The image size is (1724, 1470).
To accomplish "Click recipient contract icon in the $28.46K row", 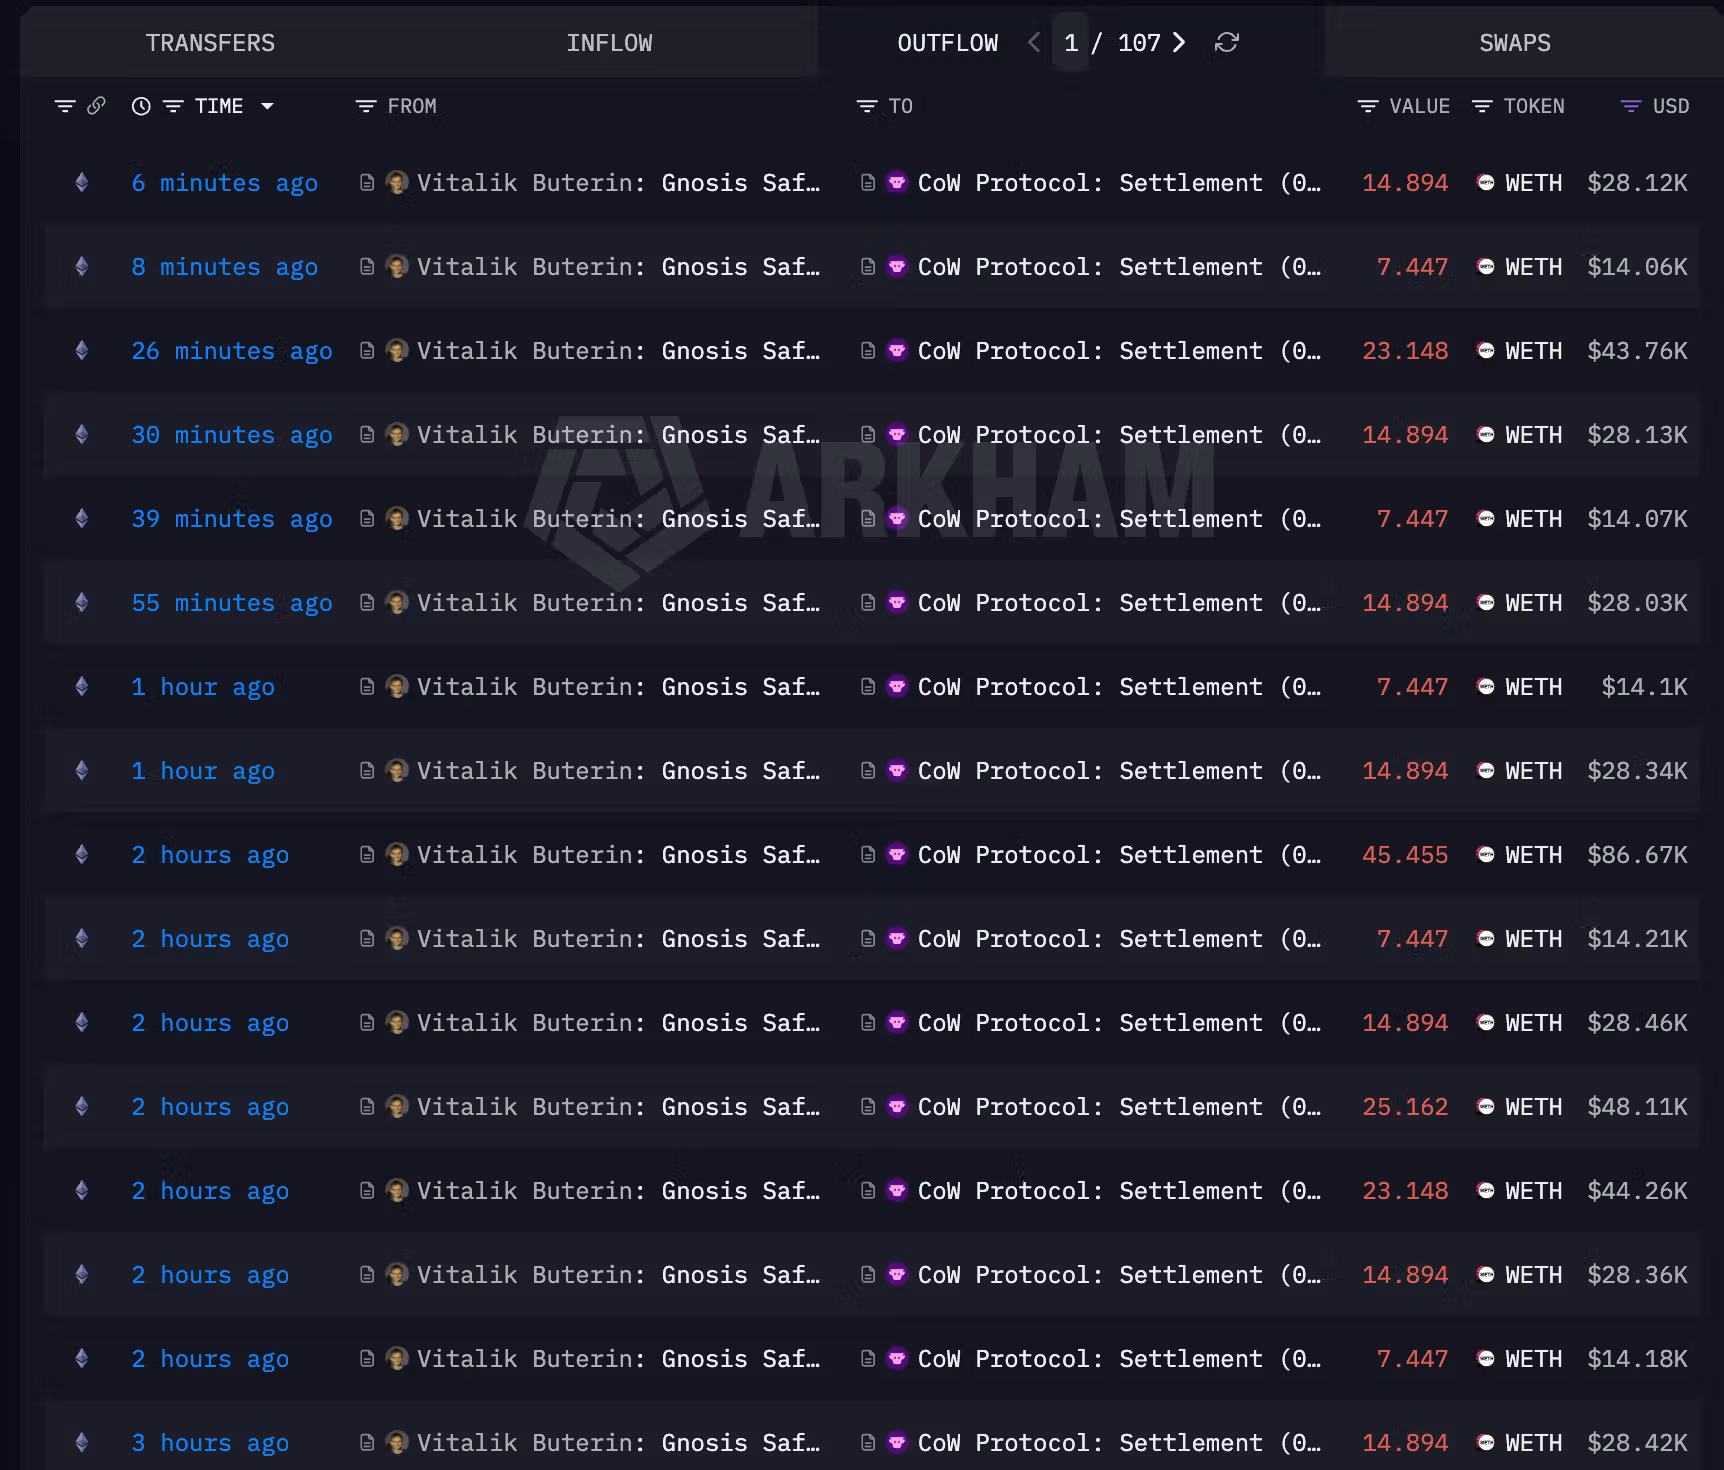I will (x=868, y=1022).
